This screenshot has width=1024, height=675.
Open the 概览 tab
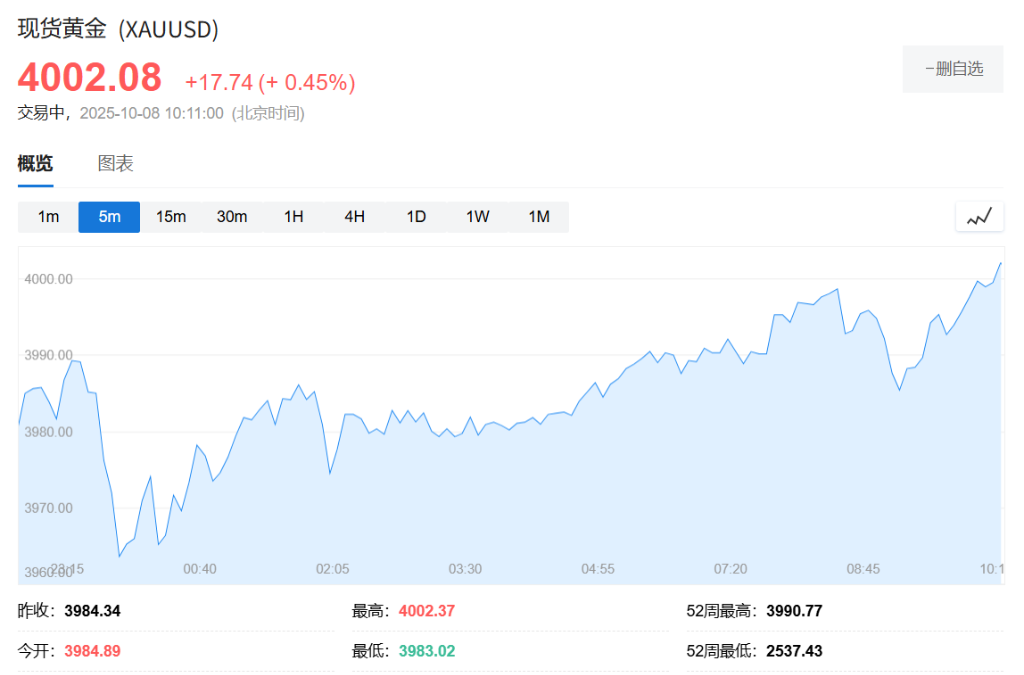click(x=35, y=164)
